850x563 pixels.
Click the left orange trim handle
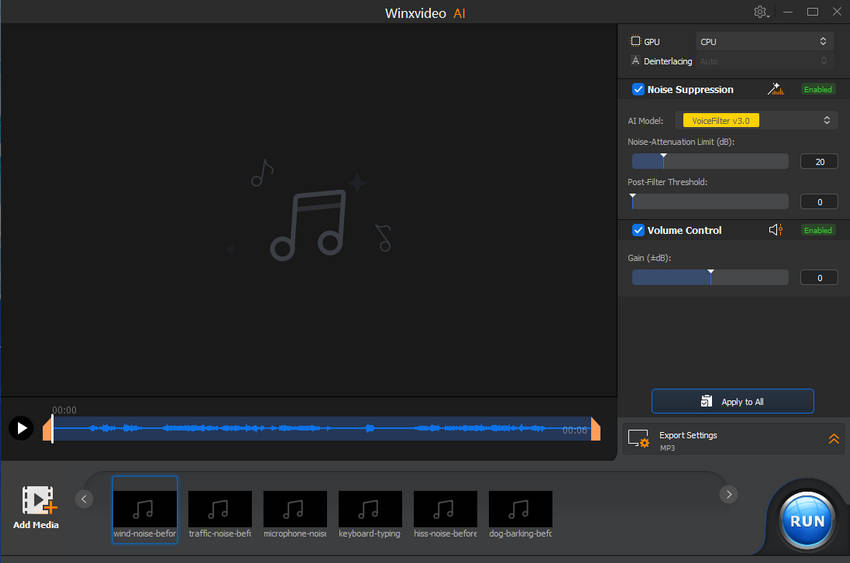coord(48,429)
